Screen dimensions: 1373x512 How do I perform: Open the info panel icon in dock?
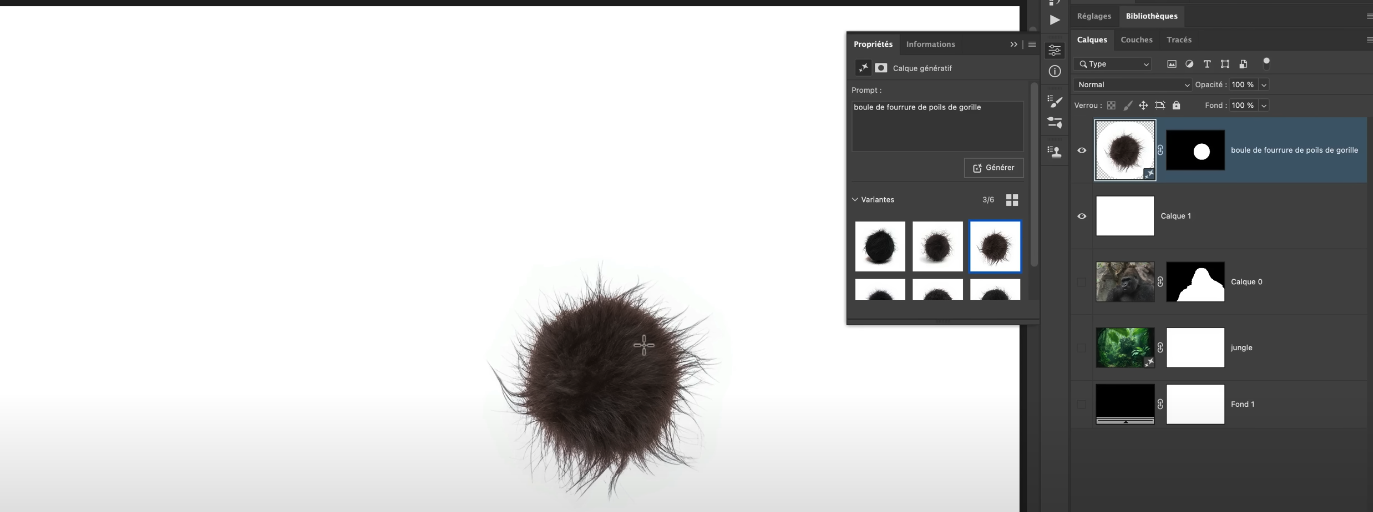coord(1054,72)
